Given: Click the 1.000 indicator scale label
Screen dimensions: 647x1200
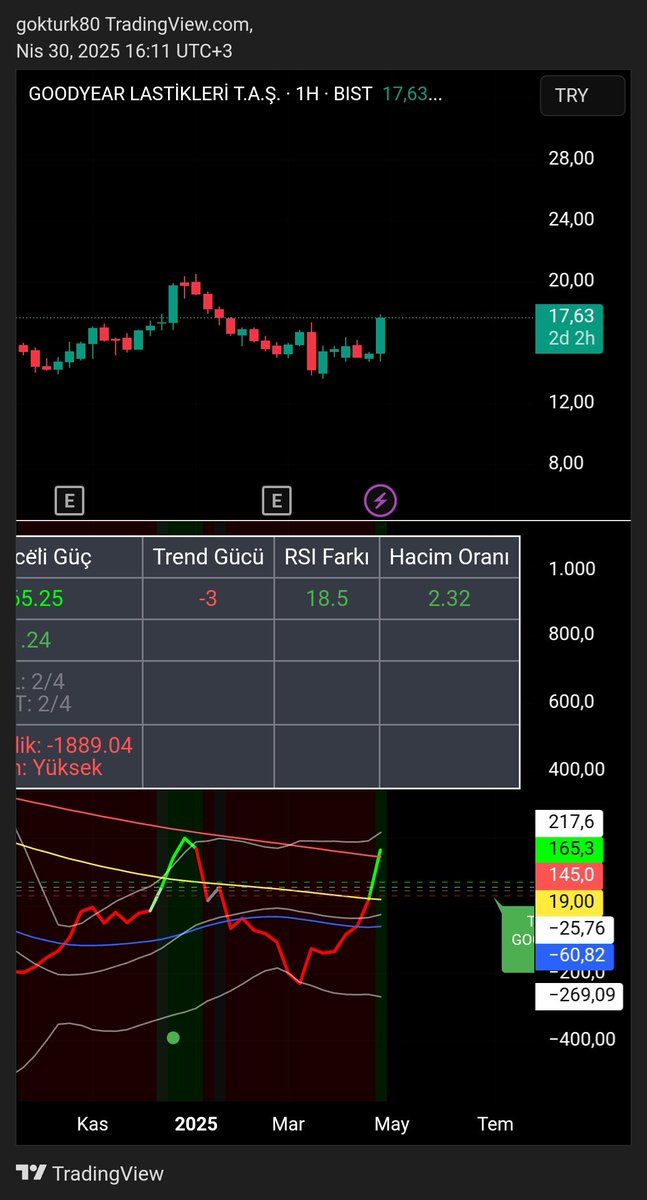Looking at the screenshot, I should 572,569.
